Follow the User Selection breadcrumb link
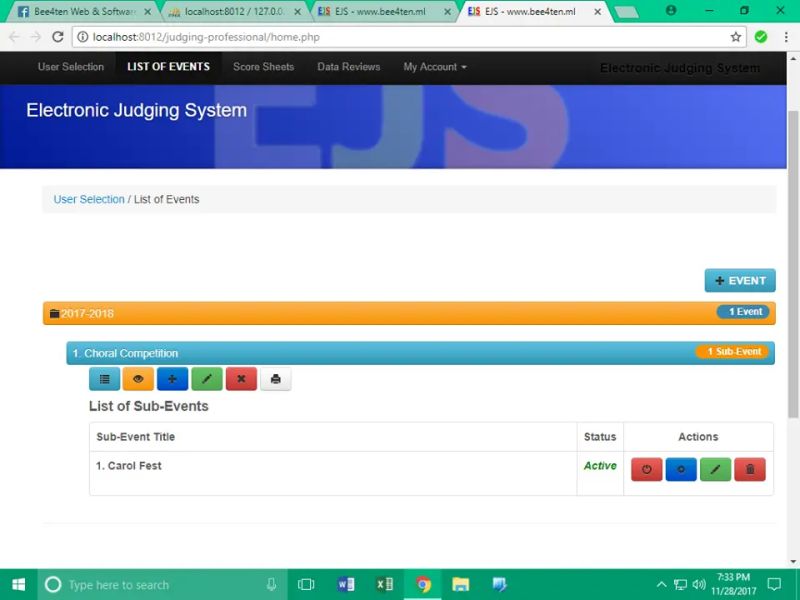Image resolution: width=800 pixels, height=600 pixels. tap(88, 200)
